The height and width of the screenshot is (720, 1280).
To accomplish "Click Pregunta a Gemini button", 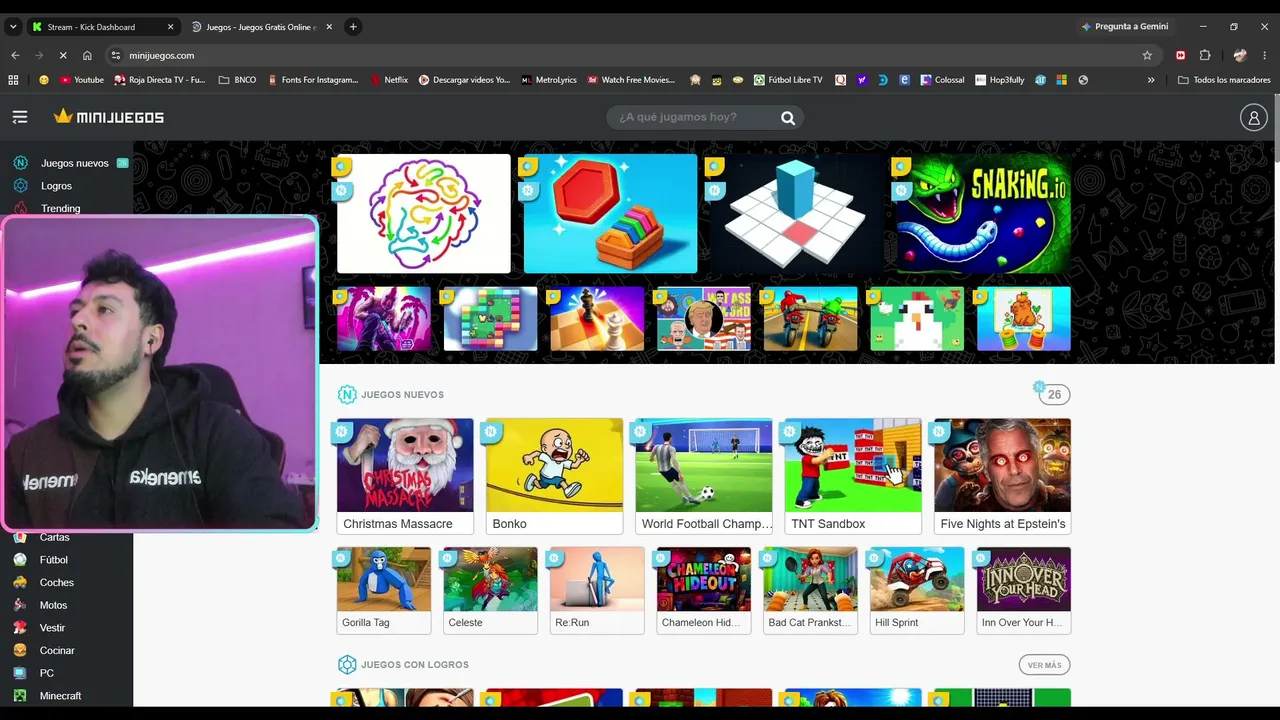I will [x=1125, y=27].
